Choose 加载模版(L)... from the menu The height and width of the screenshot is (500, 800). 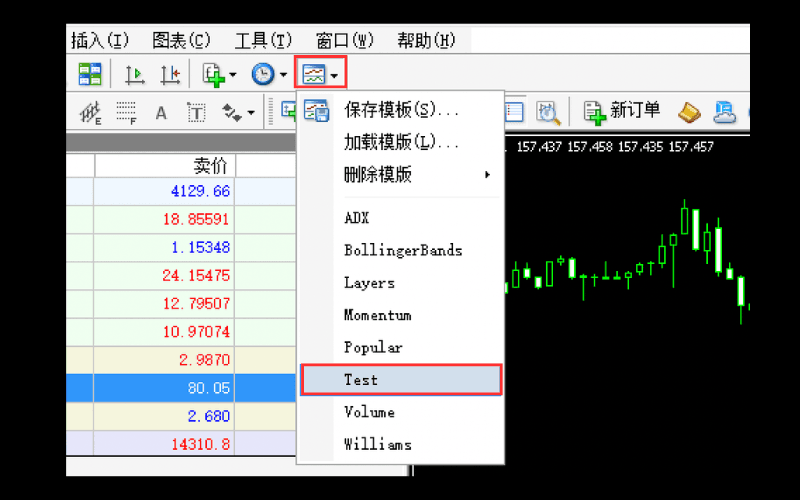click(401, 142)
